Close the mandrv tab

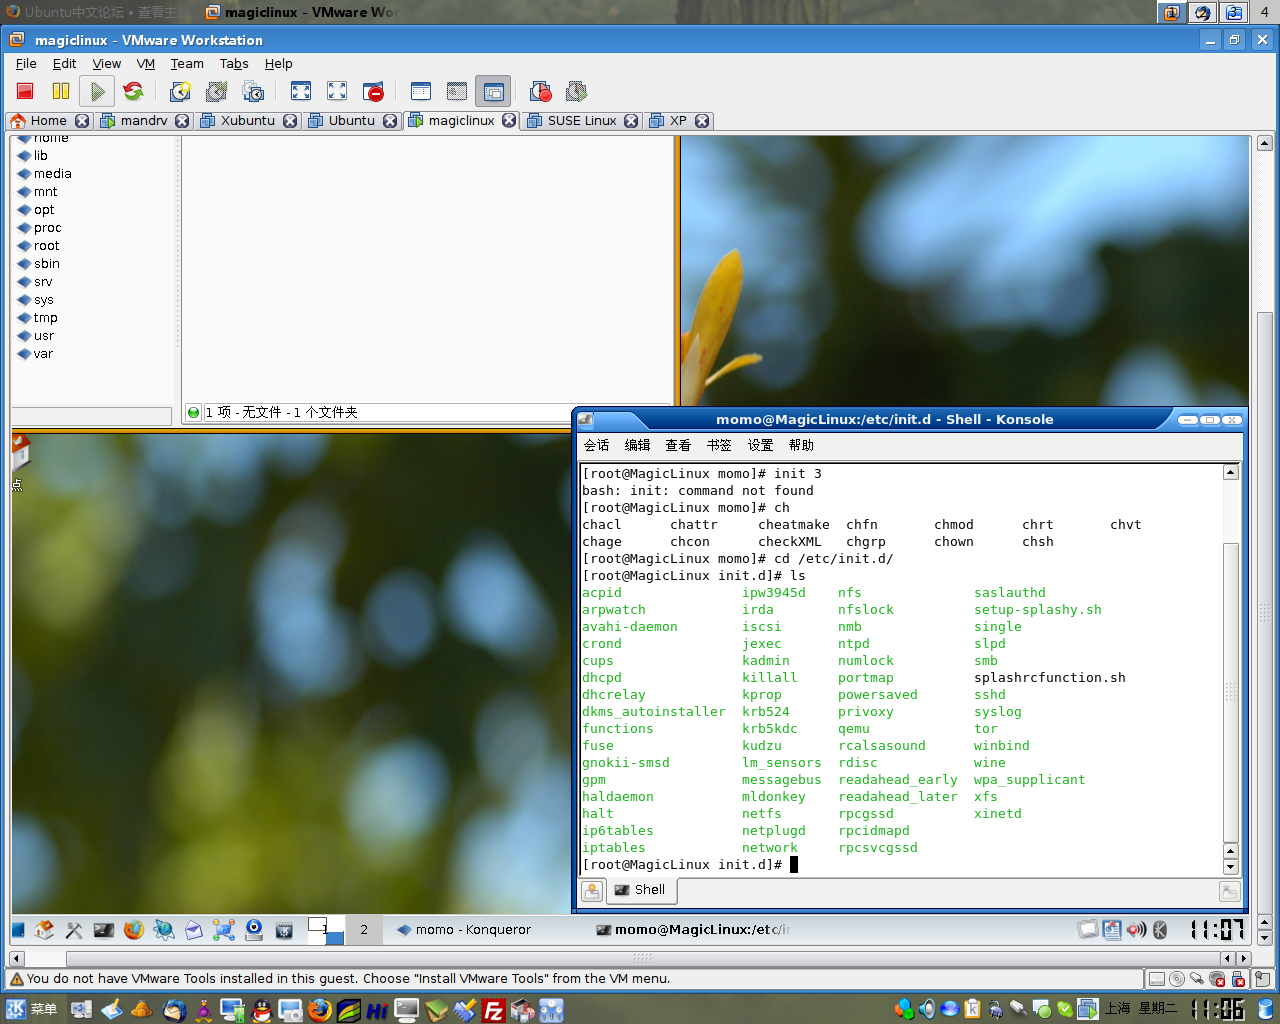182,121
